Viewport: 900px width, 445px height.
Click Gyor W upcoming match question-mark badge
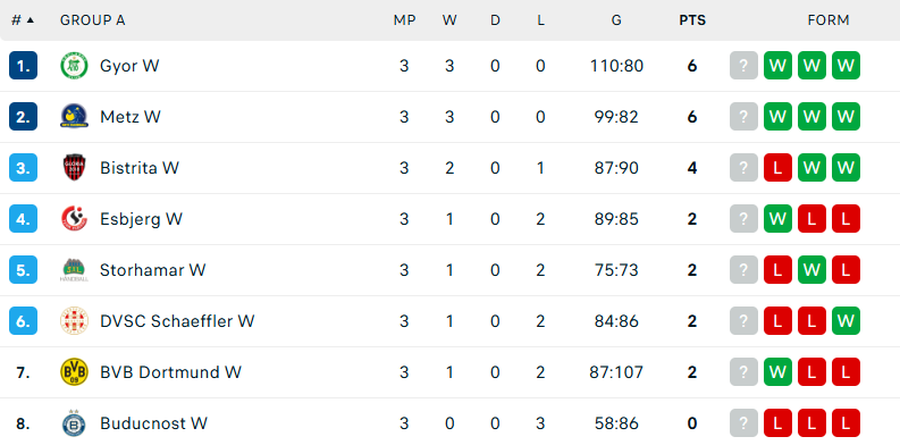pos(743,66)
